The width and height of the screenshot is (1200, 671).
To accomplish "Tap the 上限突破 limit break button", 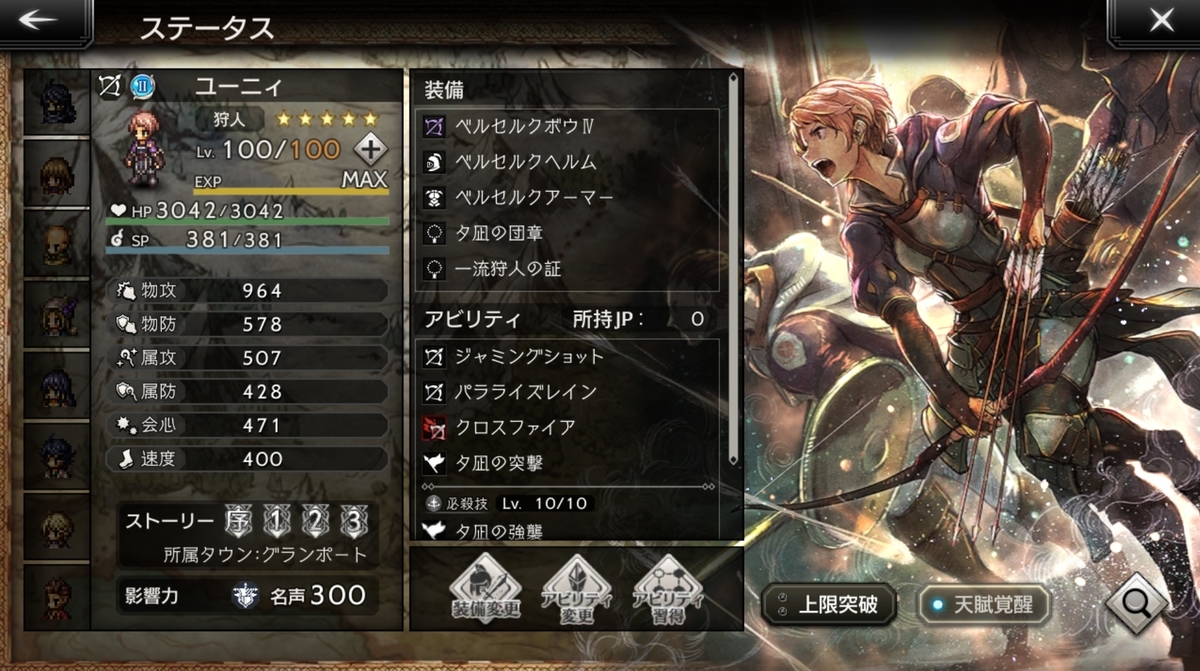I will pos(829,604).
